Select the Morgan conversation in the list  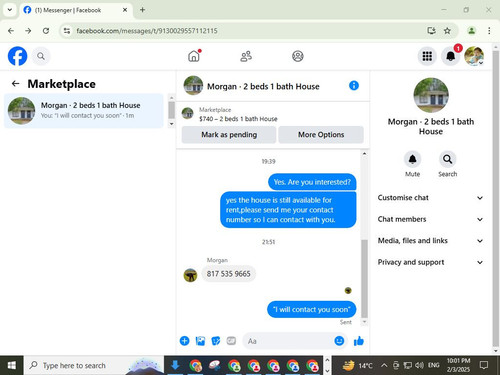(x=84, y=111)
